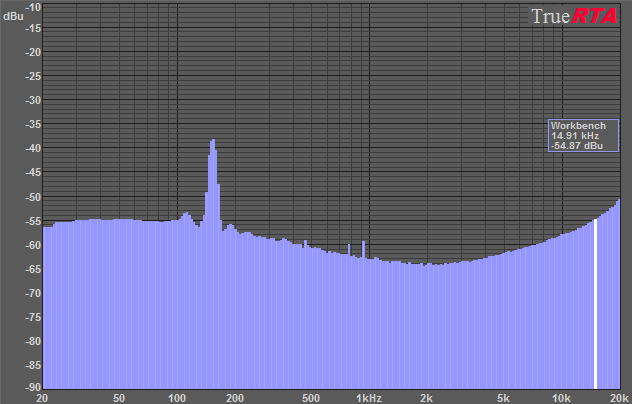The image size is (632, 404).
Task: Click the 'dBu' axis unit label
Action: tap(13, 16)
